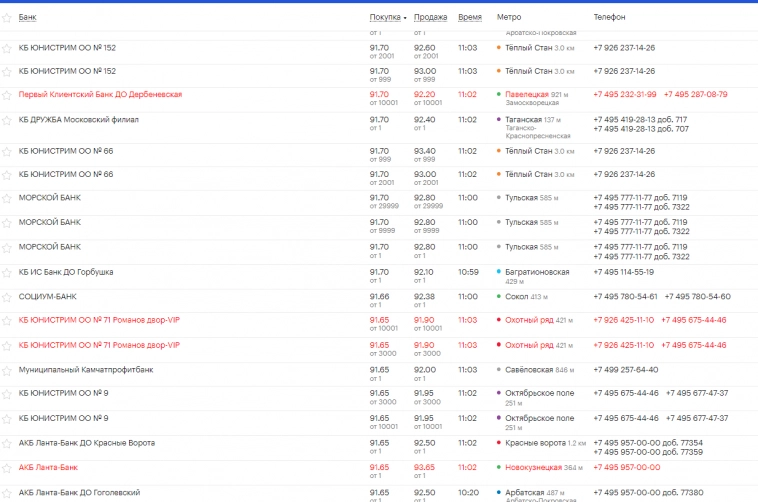Click the star beside АКБ Ланта-Банк ДО Гоголевский
The height and width of the screenshot is (502, 758).
pyautogui.click(x=7, y=493)
